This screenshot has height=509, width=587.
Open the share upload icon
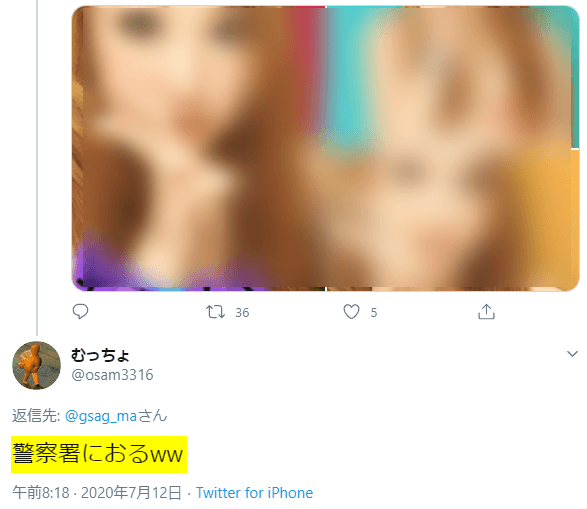pos(486,311)
